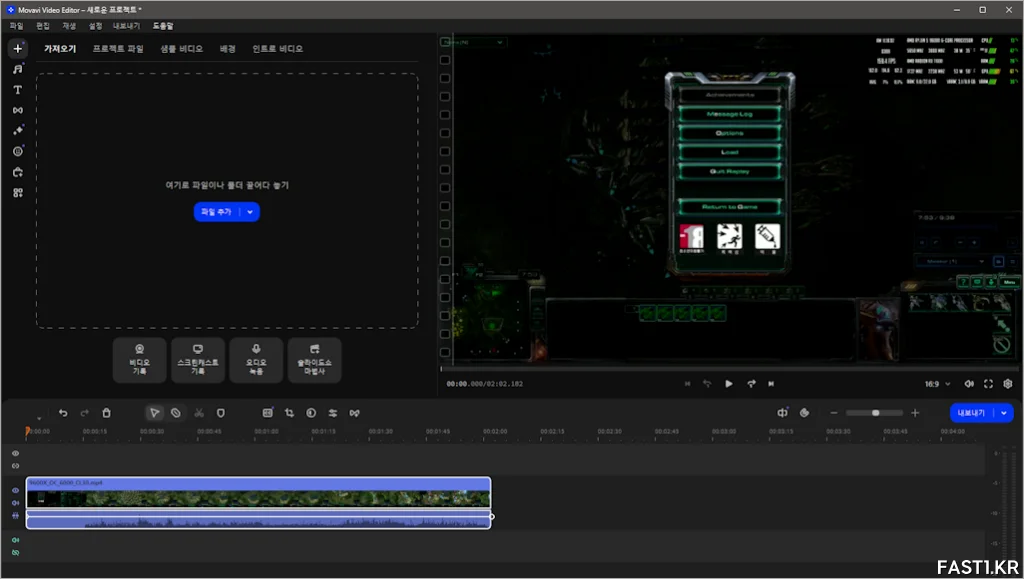Screen dimensions: 1024x579
Task: Open the clip properties panel icon
Action: 267,413
